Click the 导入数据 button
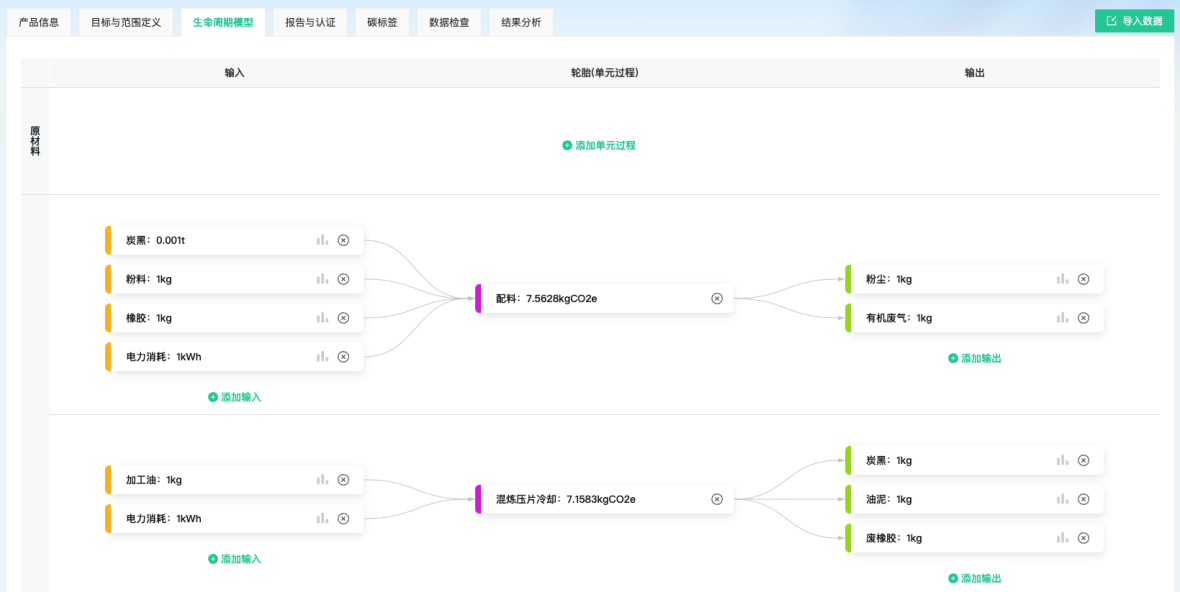Image resolution: width=1180 pixels, height=592 pixels. click(x=1134, y=21)
